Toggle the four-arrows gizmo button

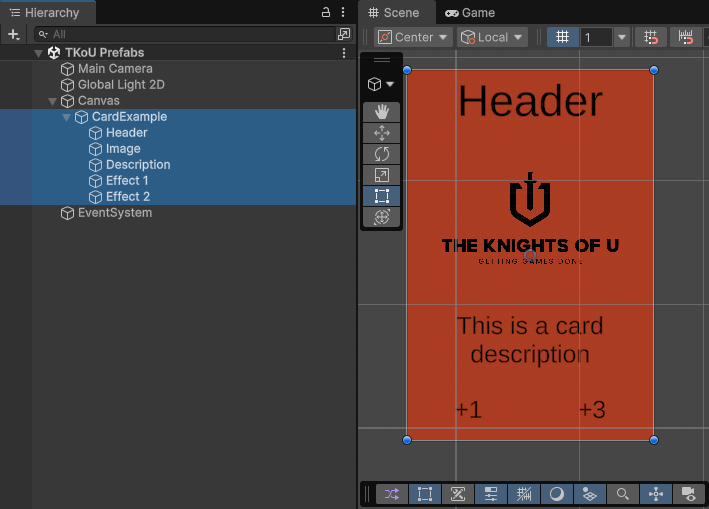[656, 494]
